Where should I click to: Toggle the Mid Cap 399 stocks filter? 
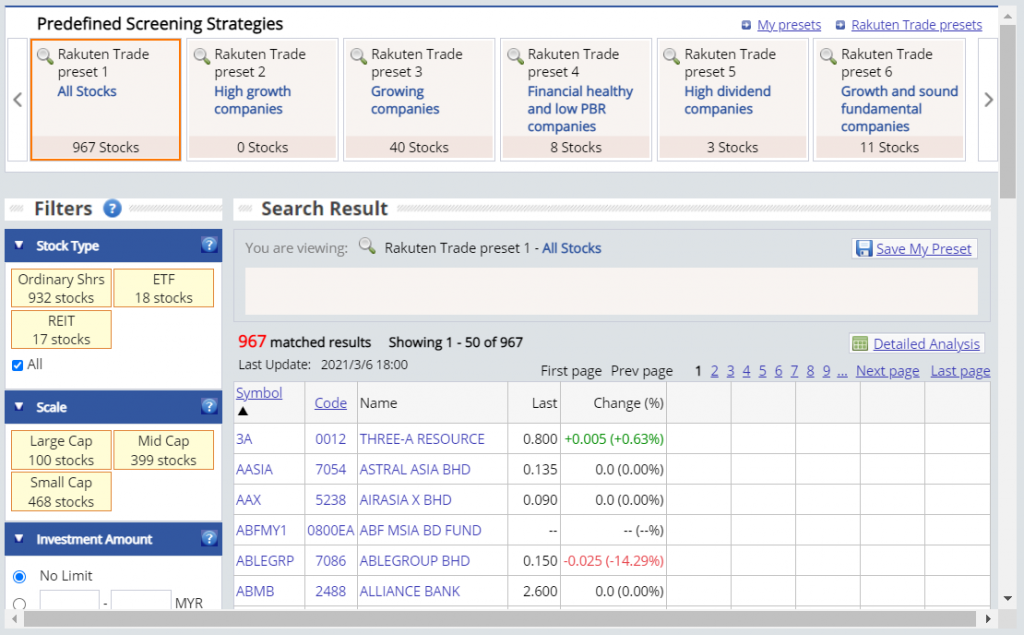(164, 450)
